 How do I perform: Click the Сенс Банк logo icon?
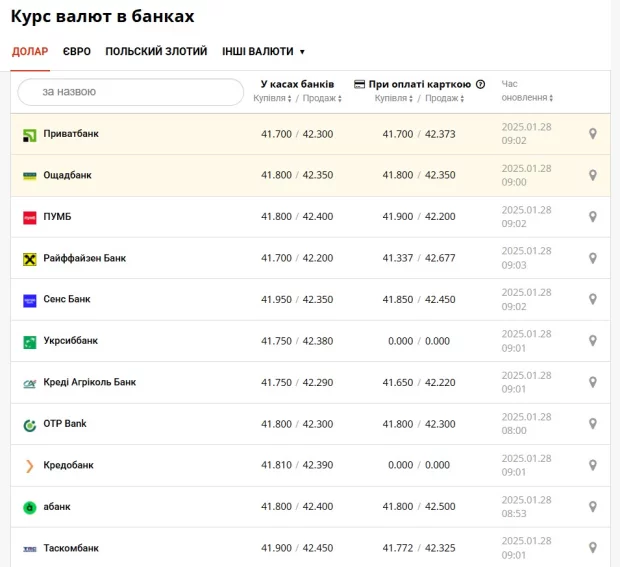coord(30,300)
